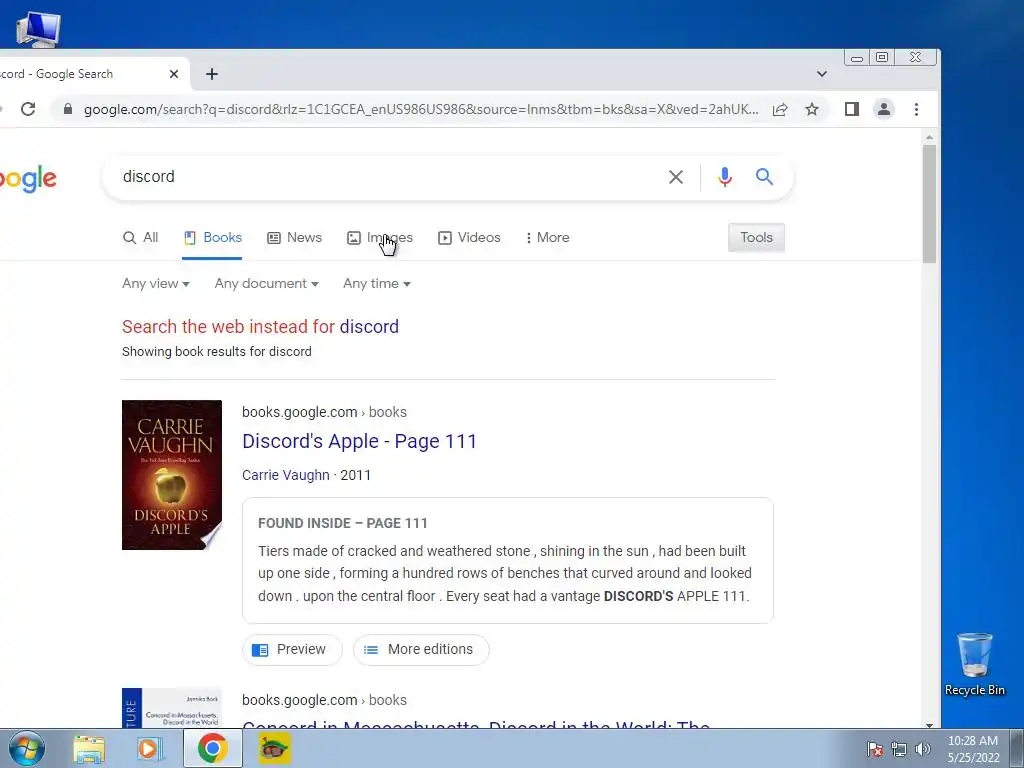
Task: Click the scrollbar down arrow
Action: coord(929,724)
